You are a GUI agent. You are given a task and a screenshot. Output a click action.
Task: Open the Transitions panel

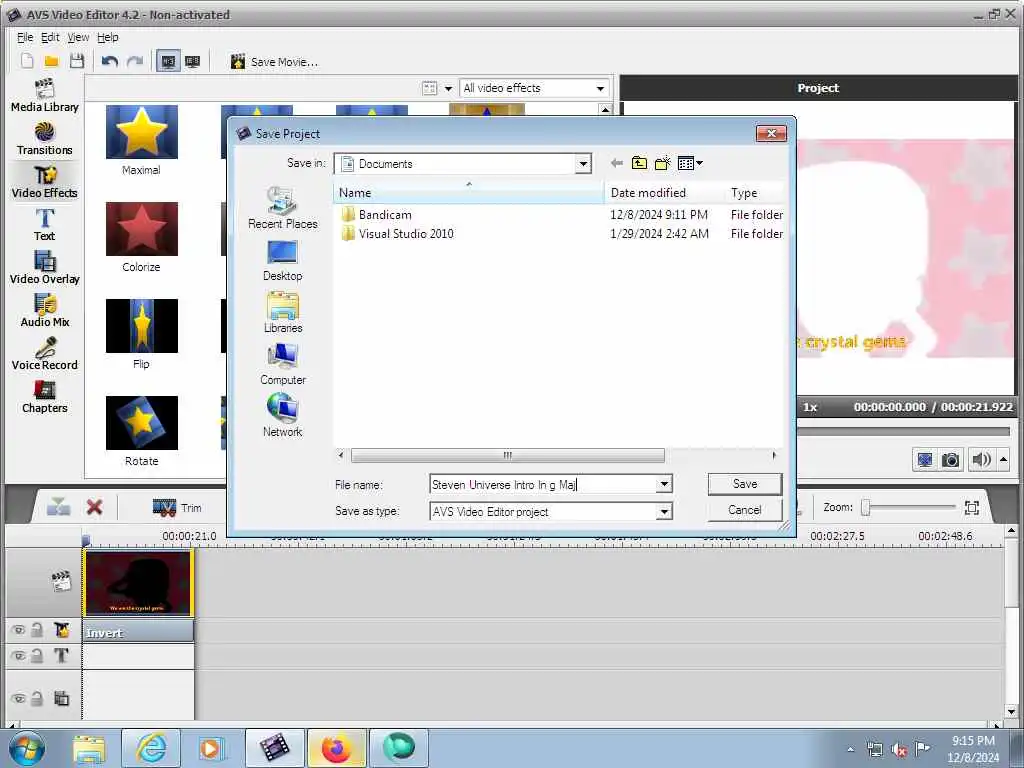(44, 139)
